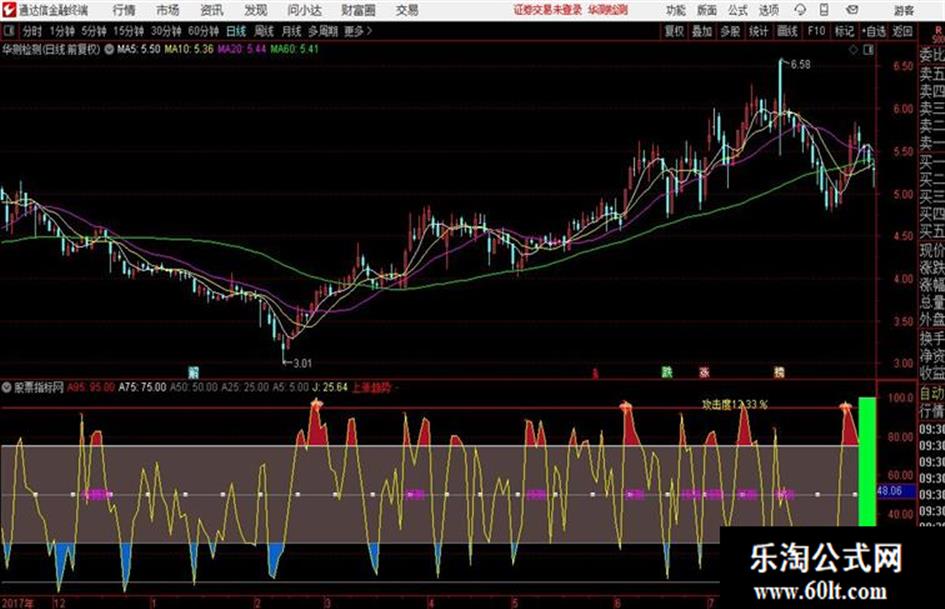Click the green 跌 event marker
The image size is (945, 609).
pyautogui.click(x=666, y=372)
